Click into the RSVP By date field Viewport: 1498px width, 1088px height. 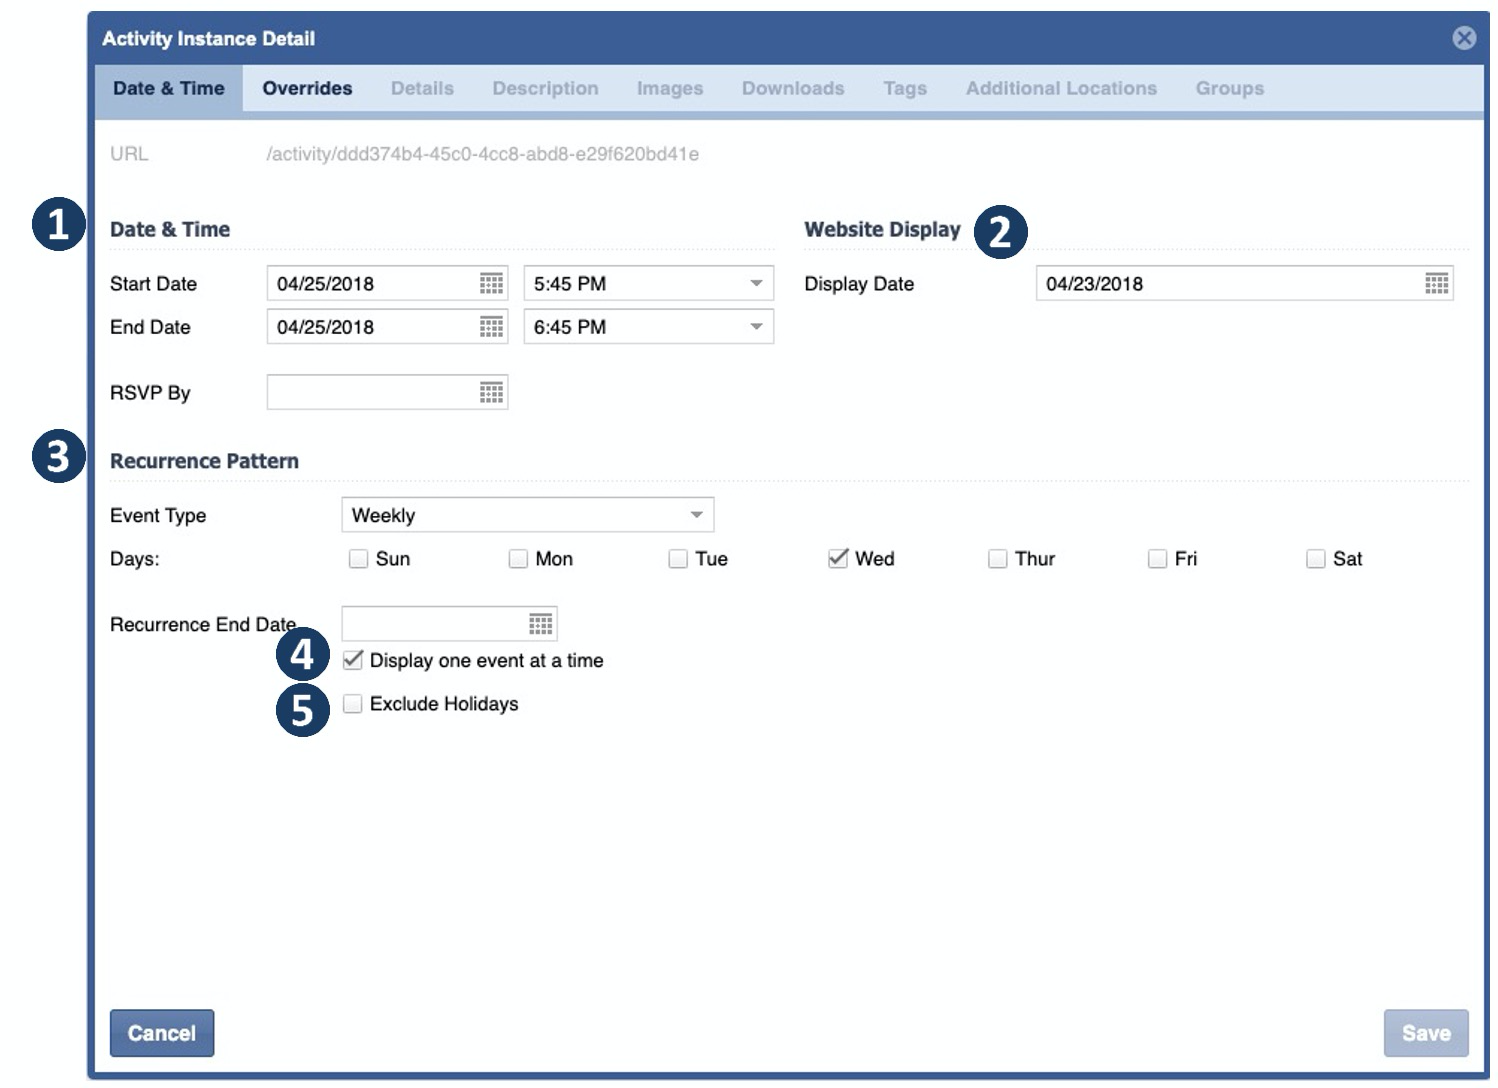[x=370, y=393]
